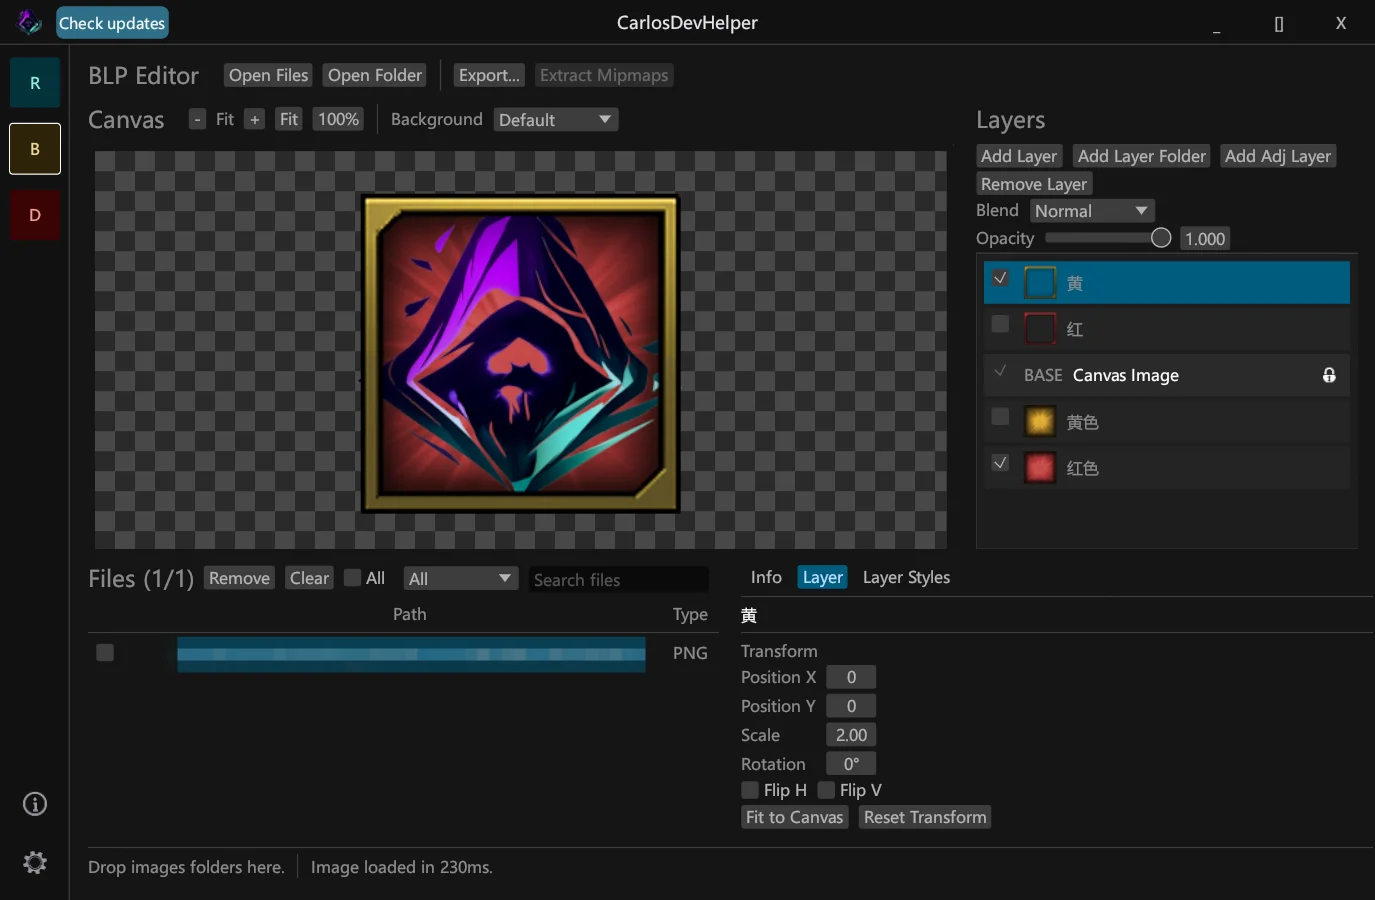Screen dimensions: 1375x900
Task: Click Add Layer button
Action: (1019, 156)
